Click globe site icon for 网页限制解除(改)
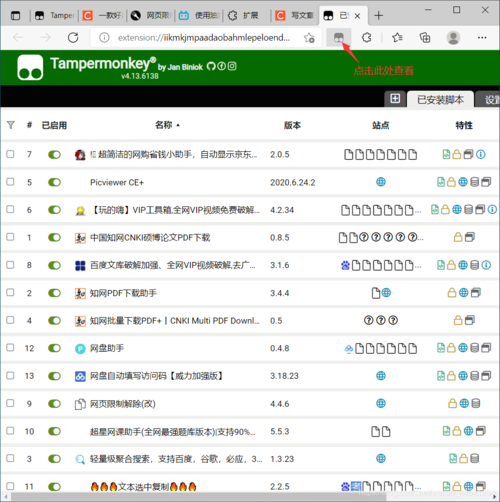Screen dimensions: 500x502 coord(381,403)
